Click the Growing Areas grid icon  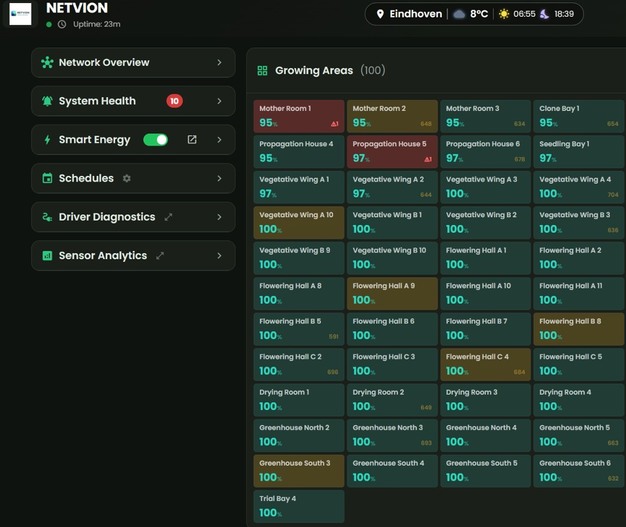pyautogui.click(x=262, y=71)
